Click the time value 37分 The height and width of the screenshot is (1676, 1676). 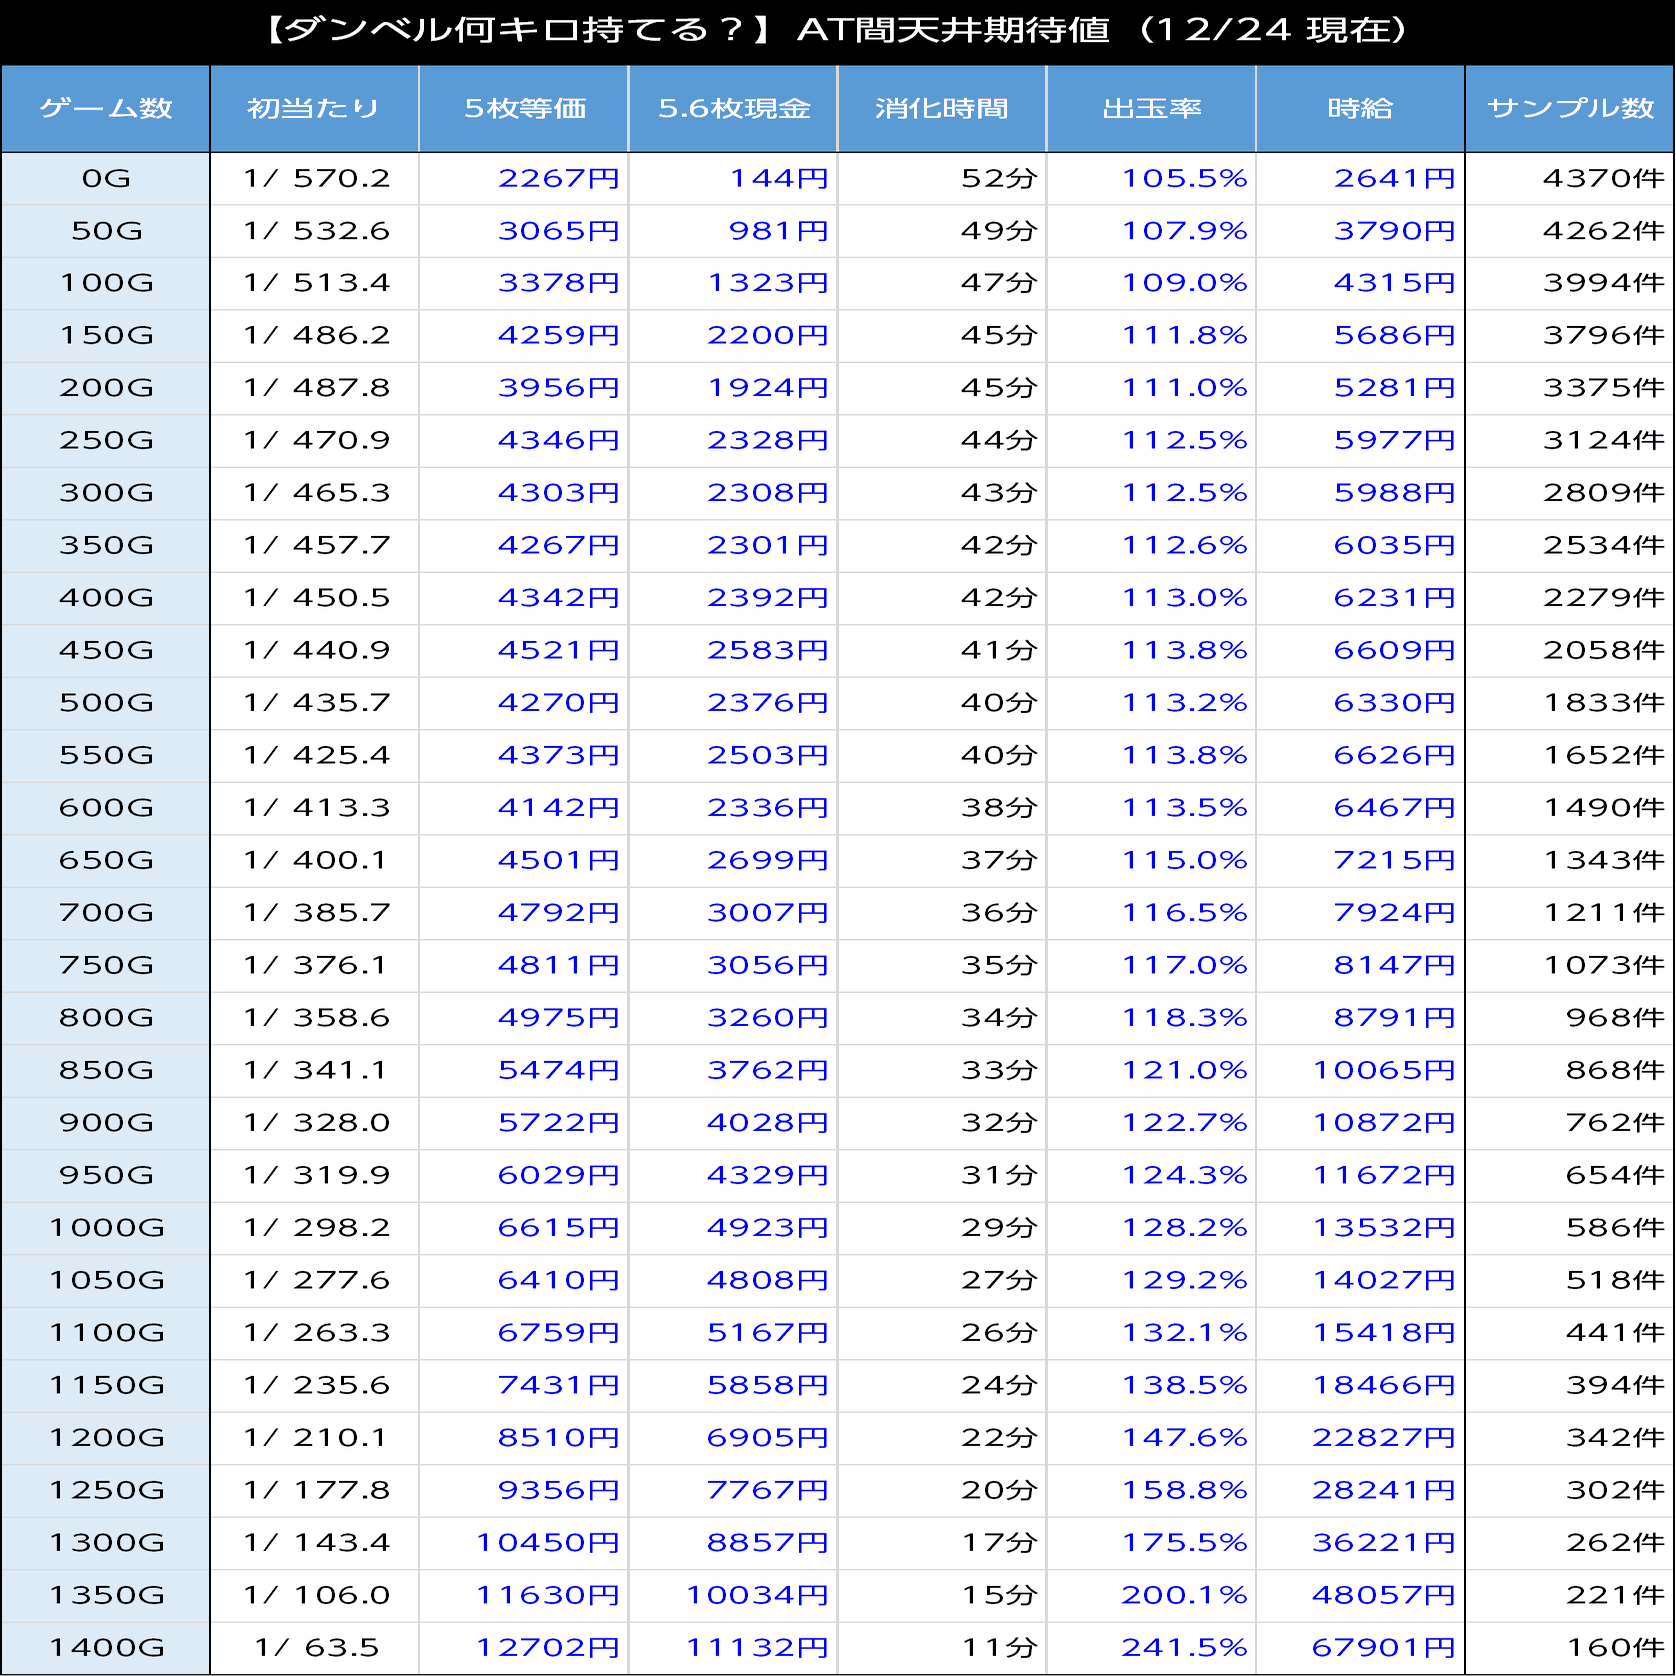[999, 861]
